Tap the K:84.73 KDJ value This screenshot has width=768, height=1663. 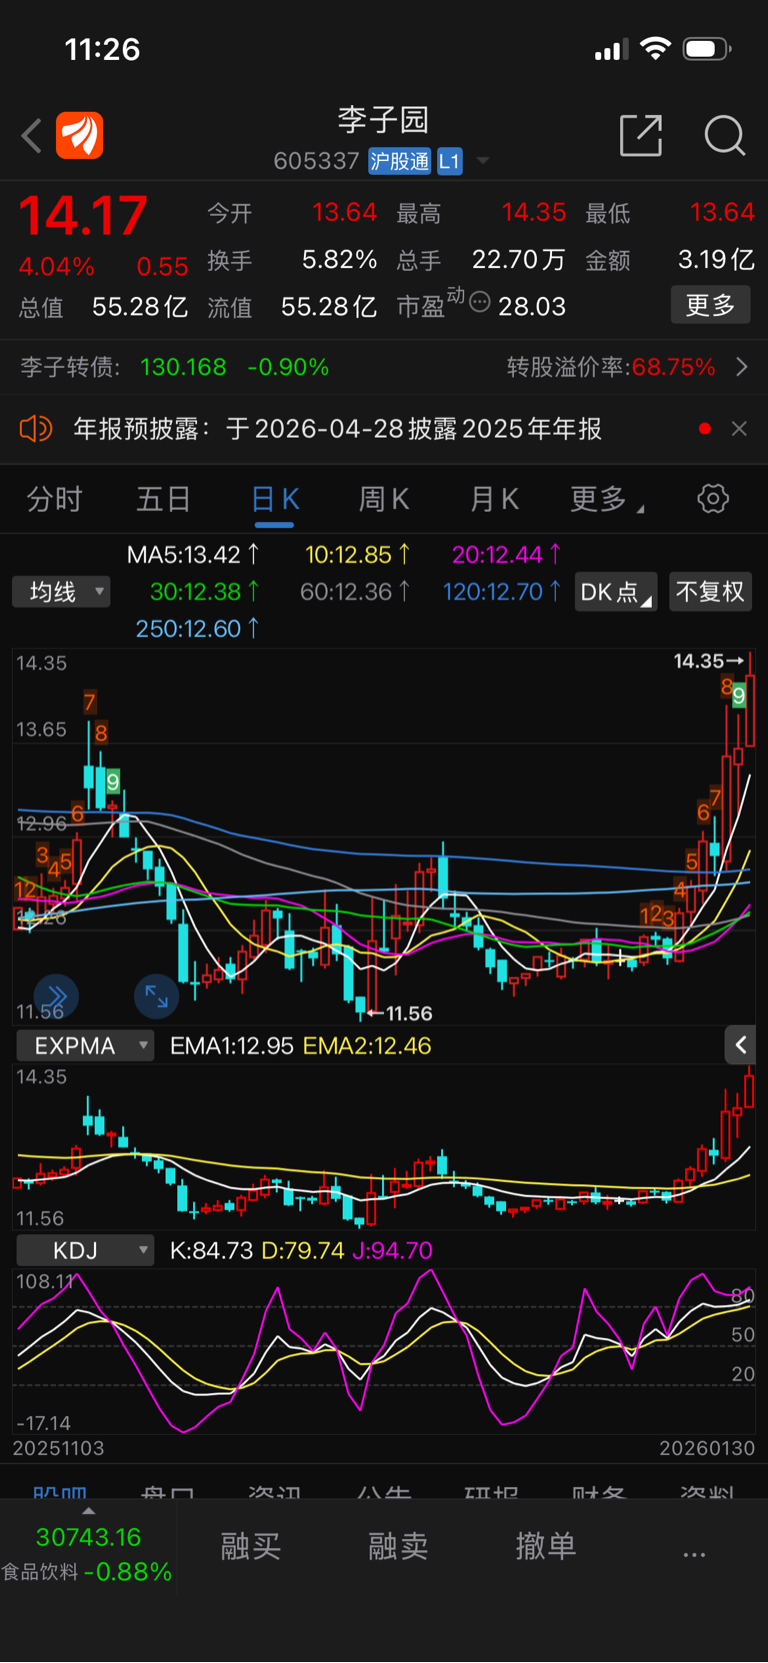pos(211,1250)
